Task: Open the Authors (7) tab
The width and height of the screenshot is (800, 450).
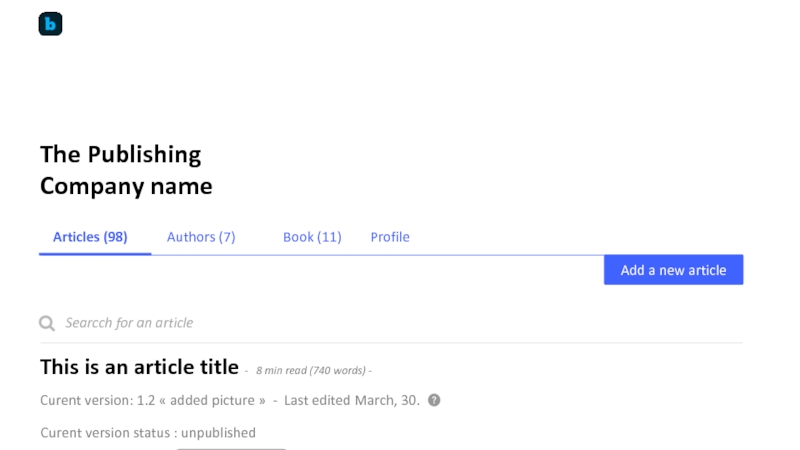Action: tap(201, 237)
